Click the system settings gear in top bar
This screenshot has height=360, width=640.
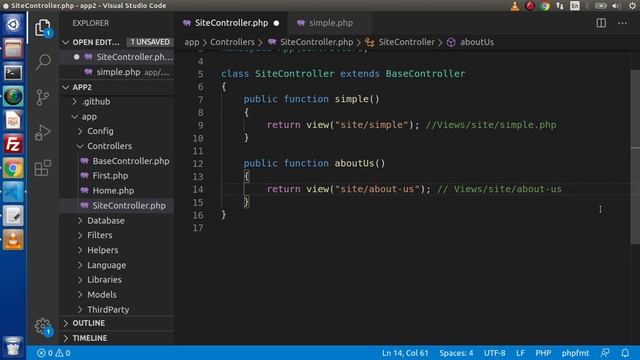(x=632, y=6)
